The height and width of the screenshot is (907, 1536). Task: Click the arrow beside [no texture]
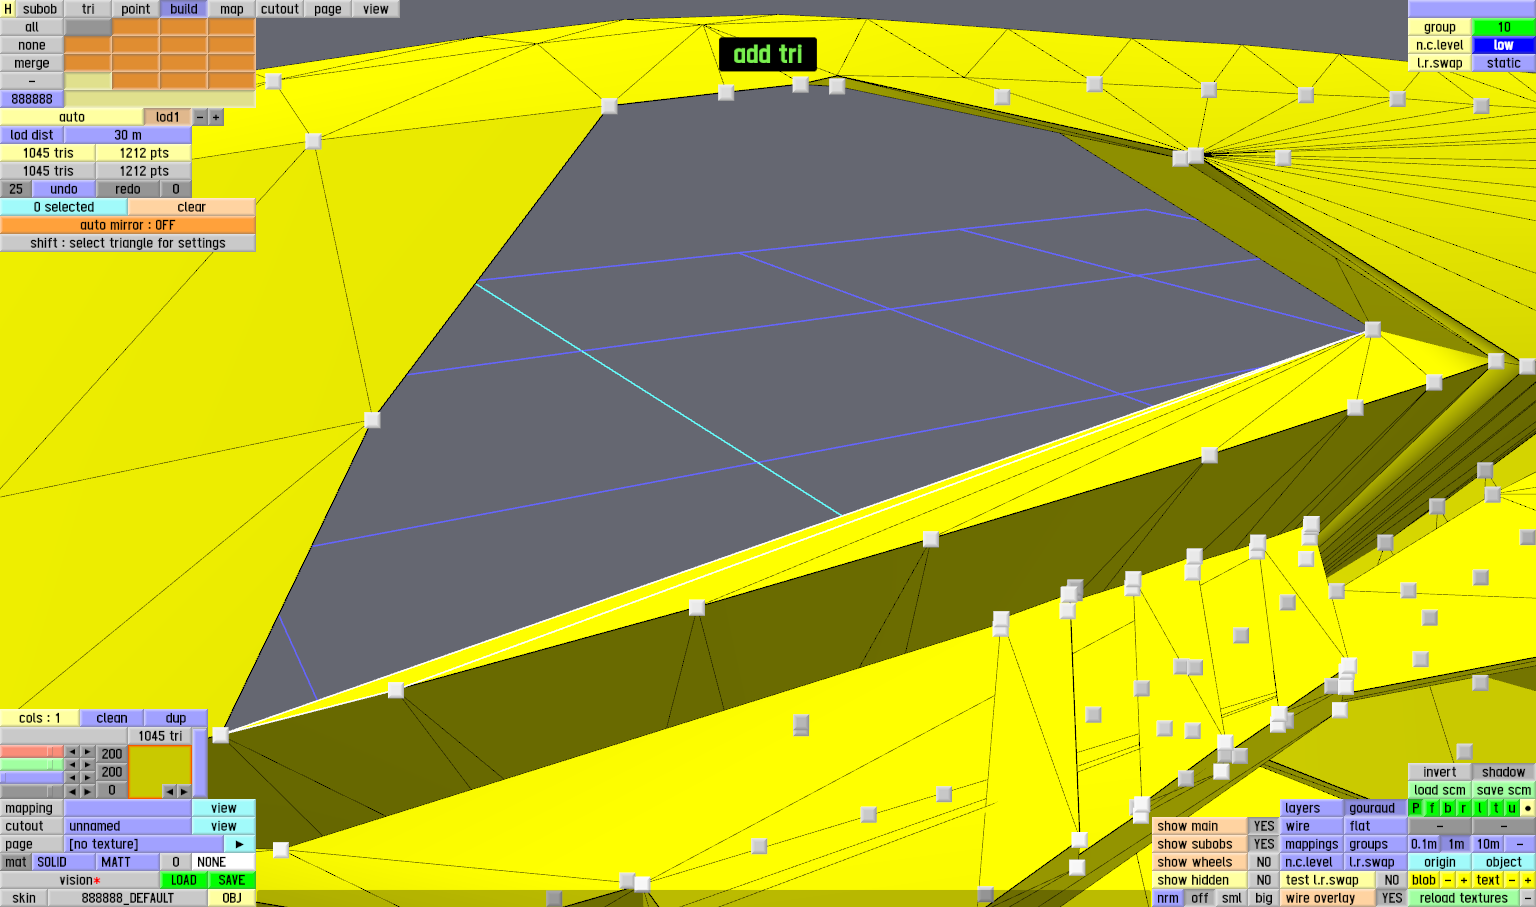tap(240, 844)
